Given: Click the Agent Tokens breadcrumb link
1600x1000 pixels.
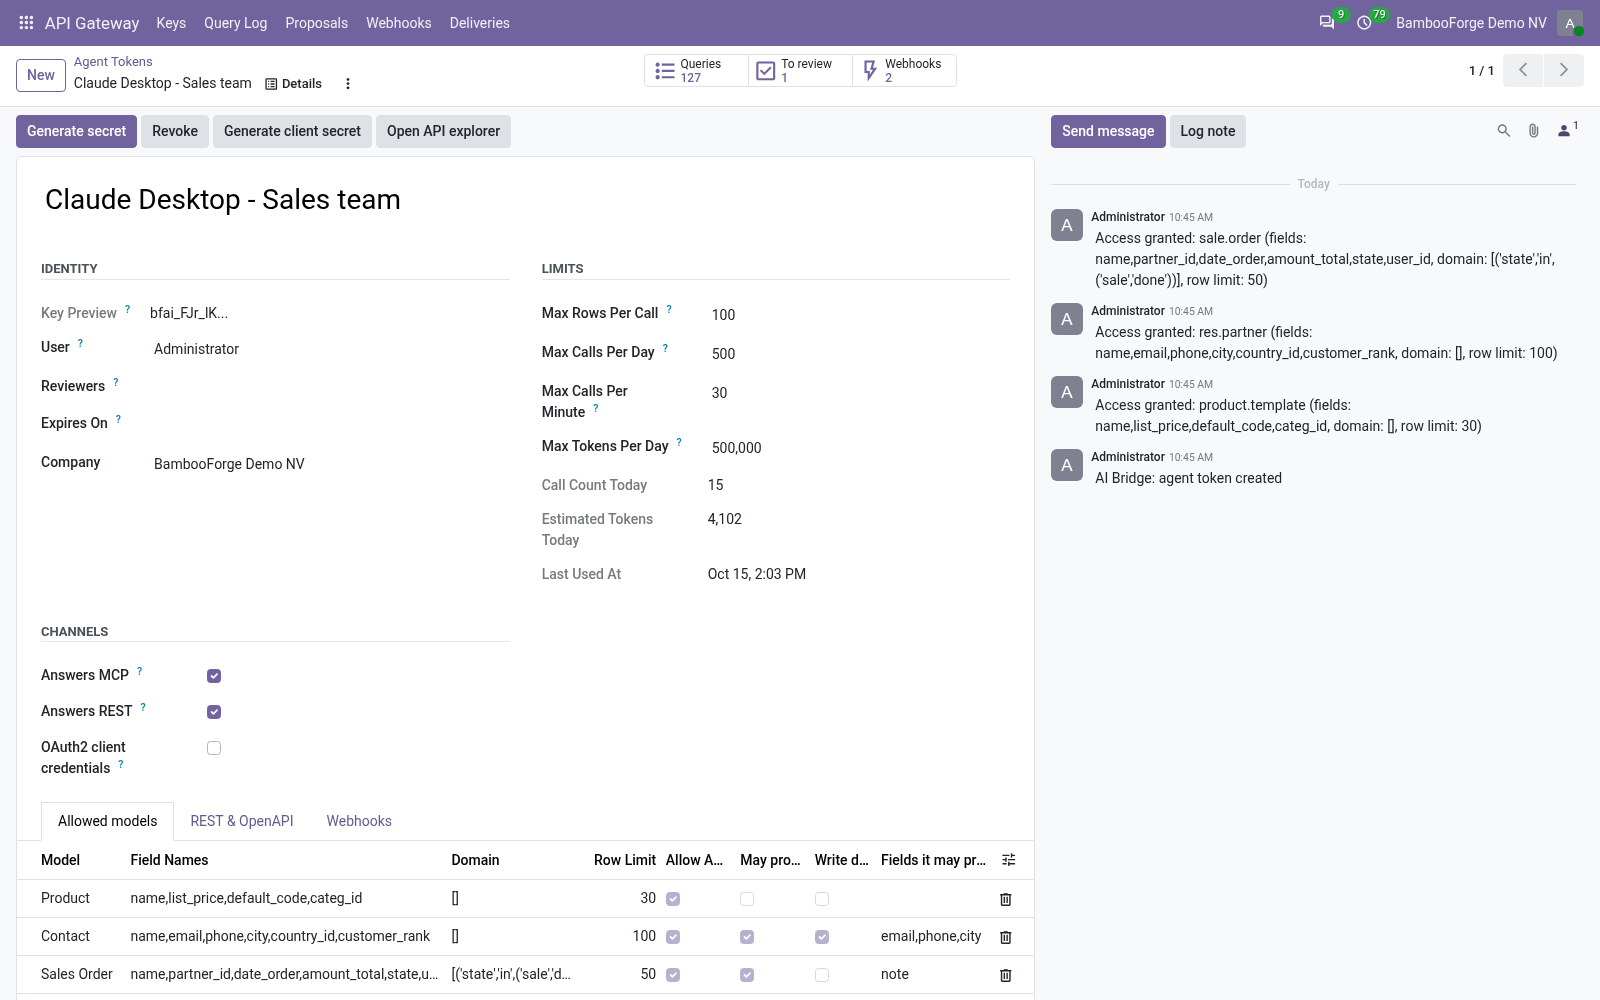Looking at the screenshot, I should (x=113, y=62).
